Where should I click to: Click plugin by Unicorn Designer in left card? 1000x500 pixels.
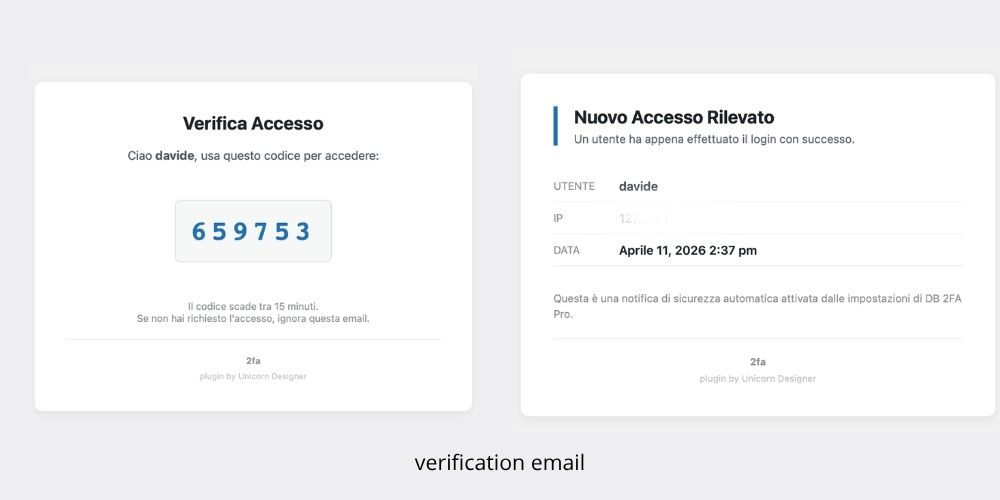click(x=253, y=376)
